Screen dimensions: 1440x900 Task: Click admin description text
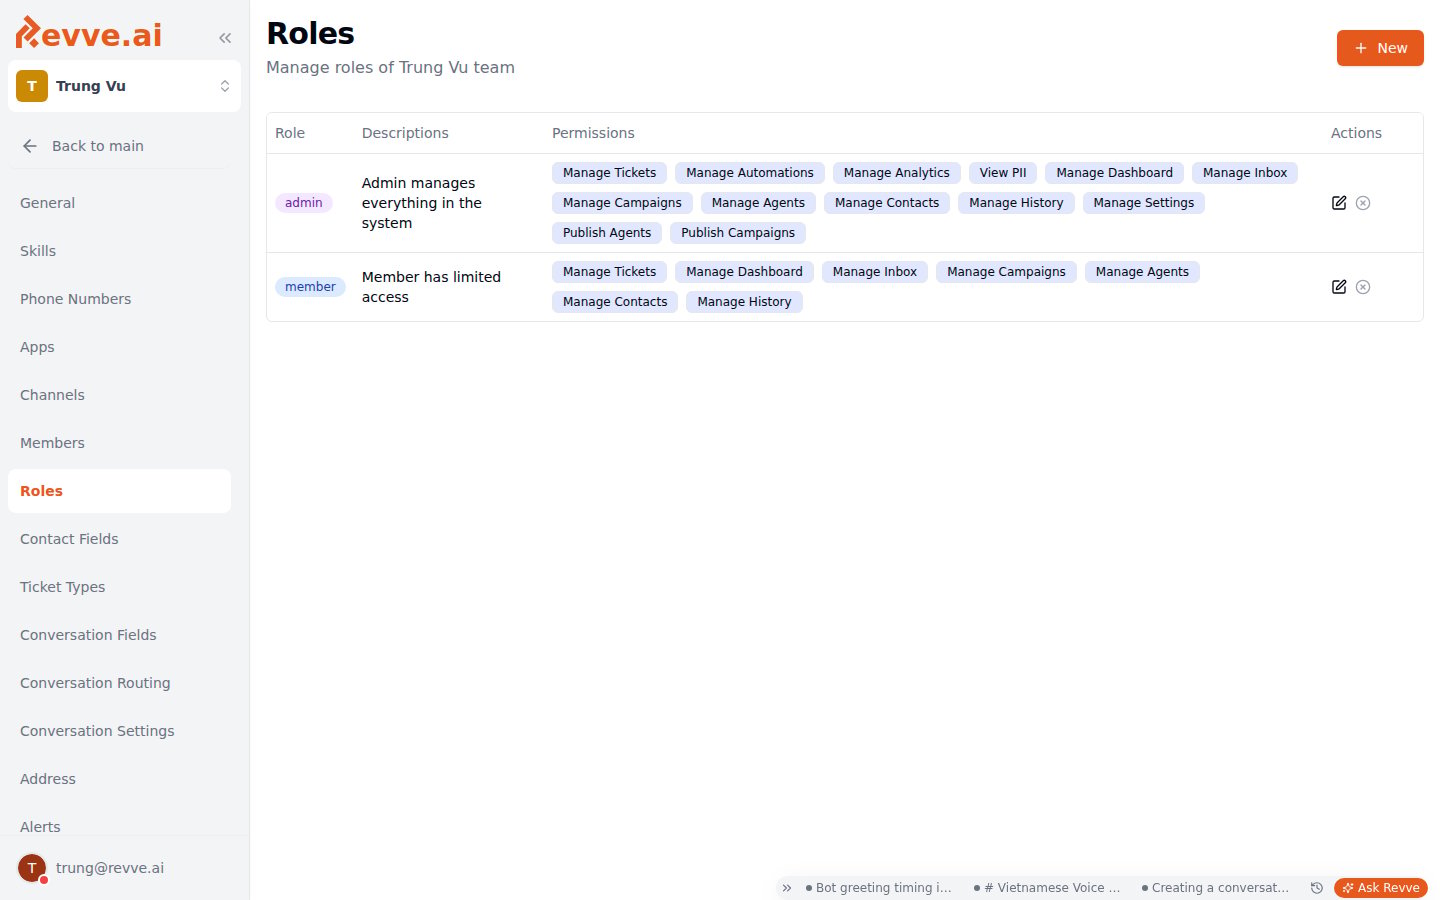(x=422, y=203)
